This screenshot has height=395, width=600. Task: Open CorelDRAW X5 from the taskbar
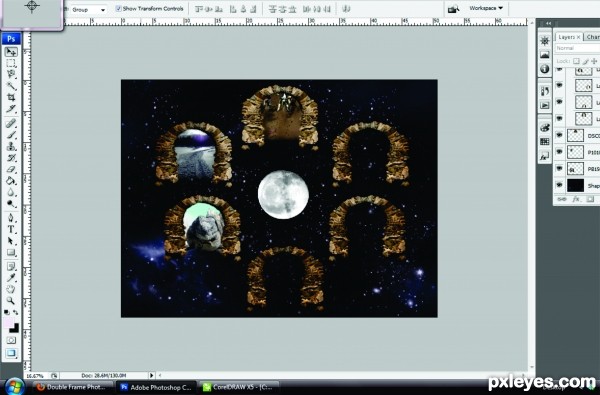coord(239,387)
